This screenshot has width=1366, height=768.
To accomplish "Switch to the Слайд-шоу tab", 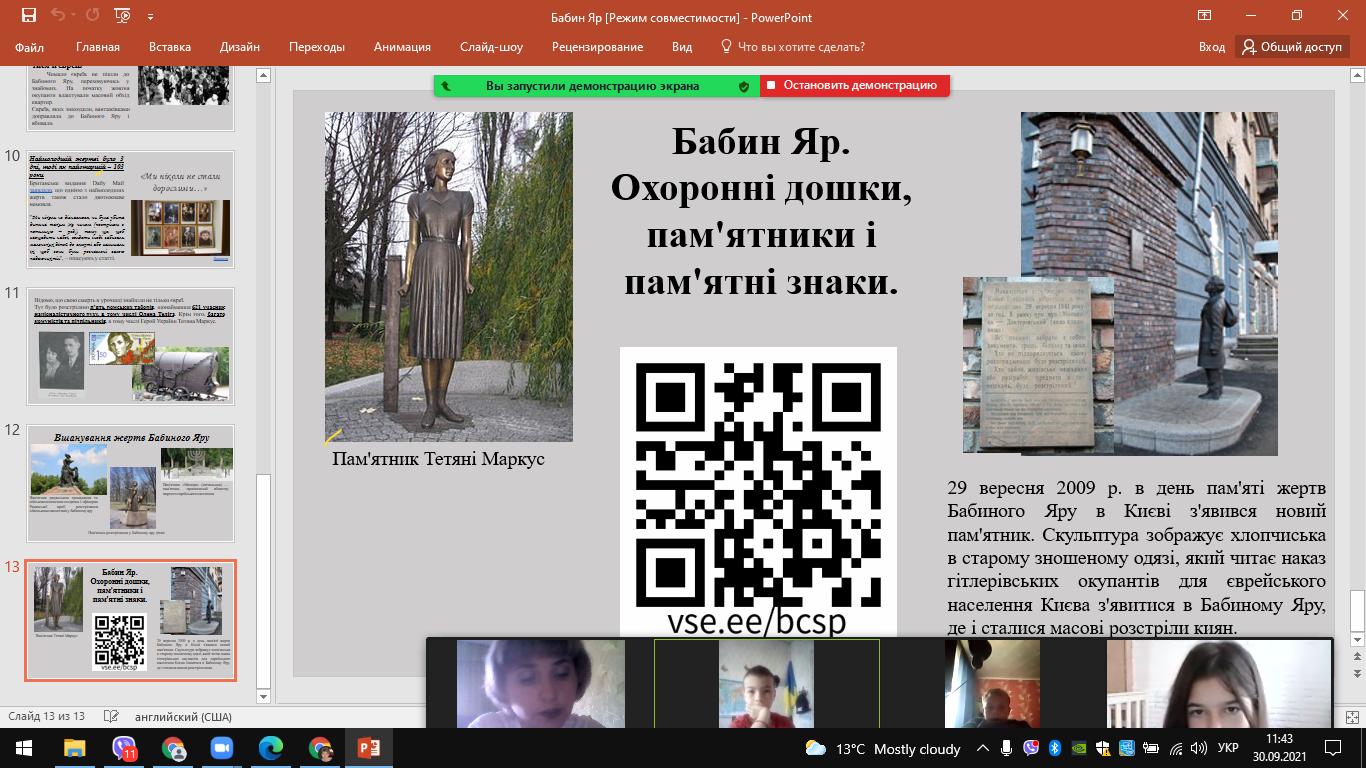I will pyautogui.click(x=491, y=47).
